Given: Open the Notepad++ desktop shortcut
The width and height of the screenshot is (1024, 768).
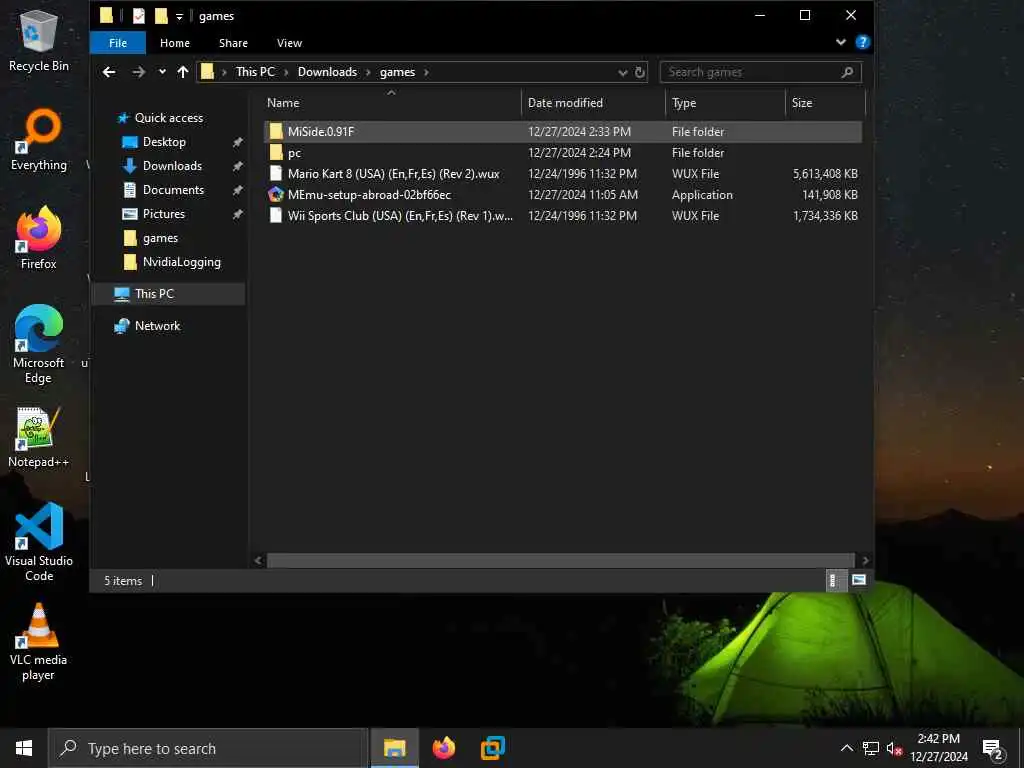Looking at the screenshot, I should [x=39, y=438].
